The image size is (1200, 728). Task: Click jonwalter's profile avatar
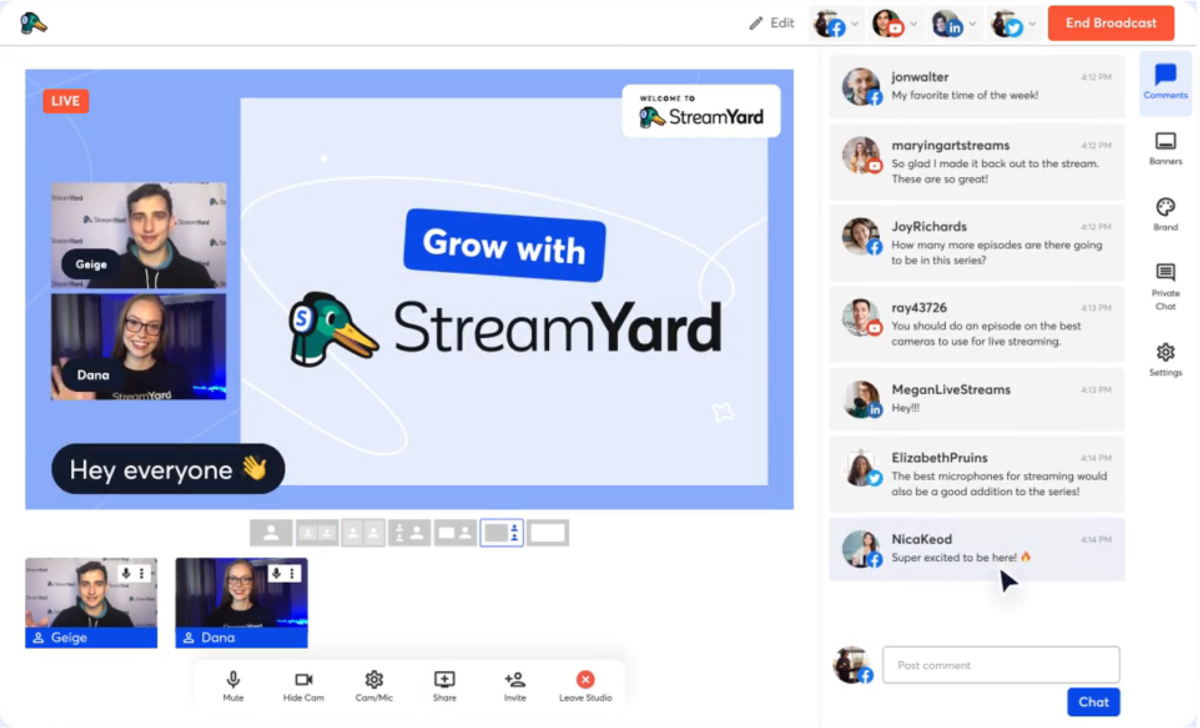pyautogui.click(x=861, y=86)
